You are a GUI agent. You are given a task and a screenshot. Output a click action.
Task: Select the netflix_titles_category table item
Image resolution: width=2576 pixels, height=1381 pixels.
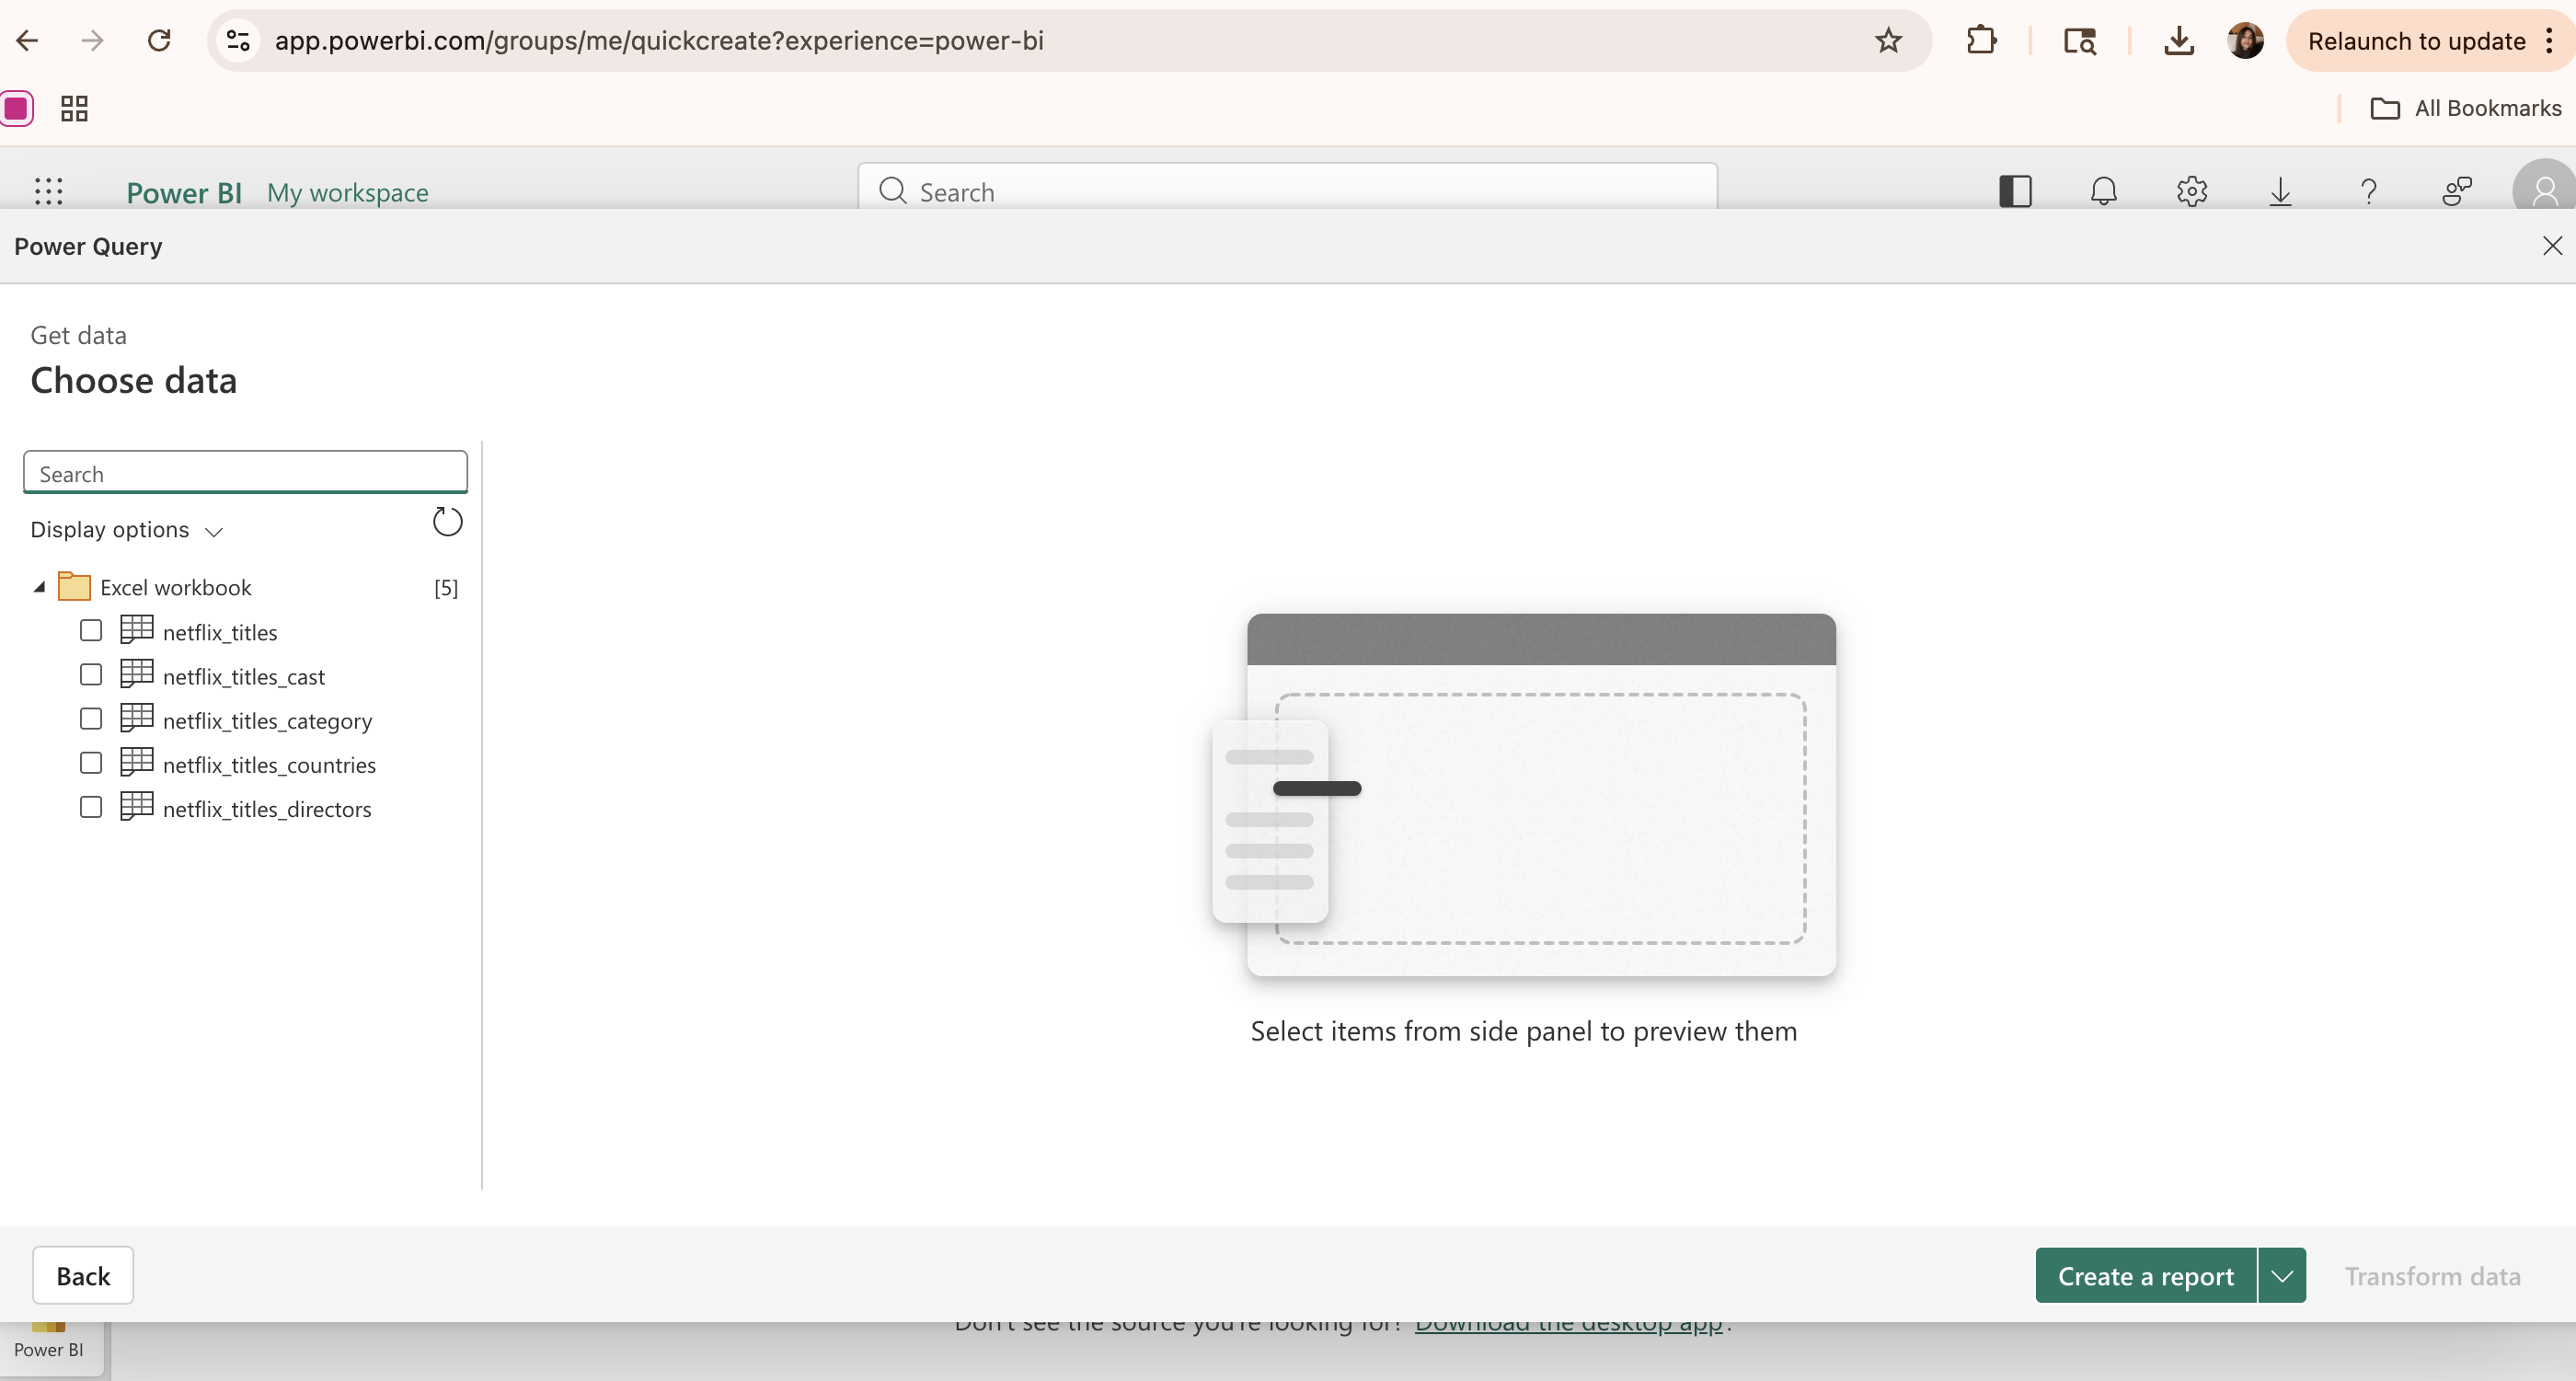coord(267,721)
